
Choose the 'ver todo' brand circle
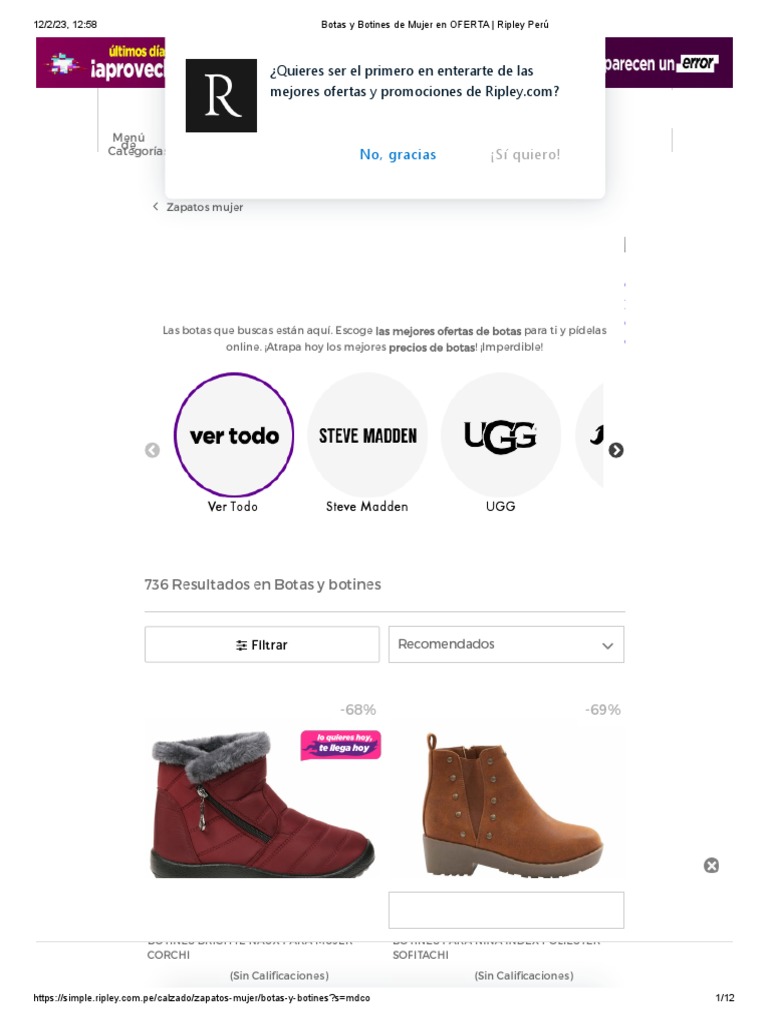234,435
